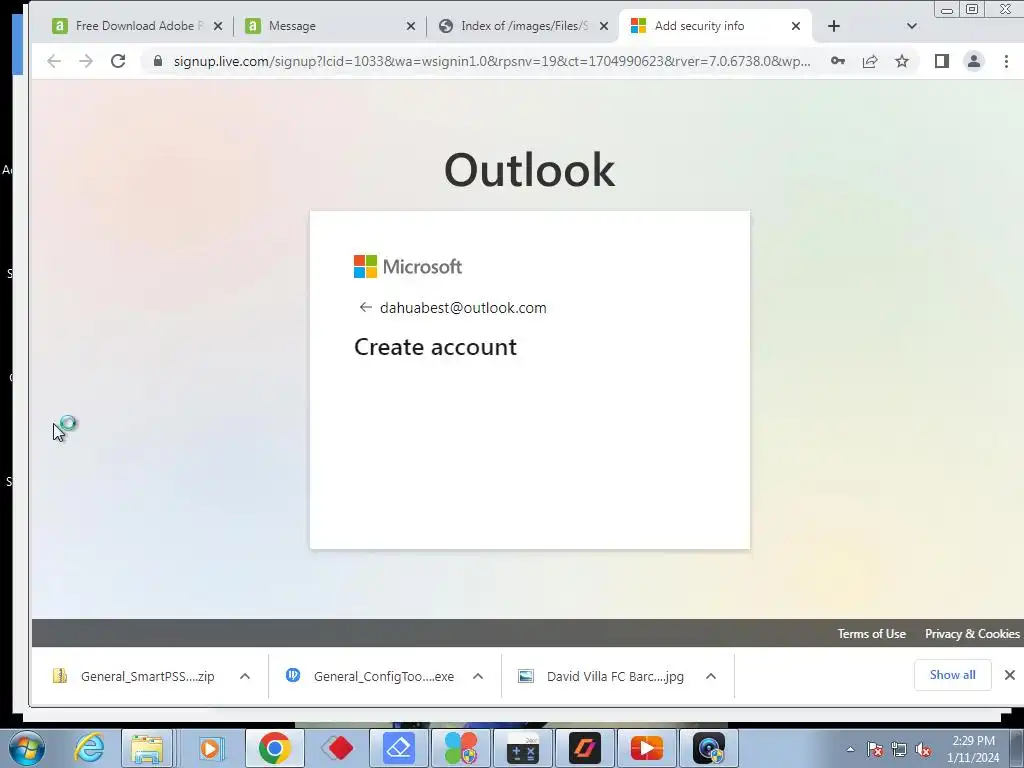Reload the signup page
This screenshot has height=768, width=1024.
point(118,61)
